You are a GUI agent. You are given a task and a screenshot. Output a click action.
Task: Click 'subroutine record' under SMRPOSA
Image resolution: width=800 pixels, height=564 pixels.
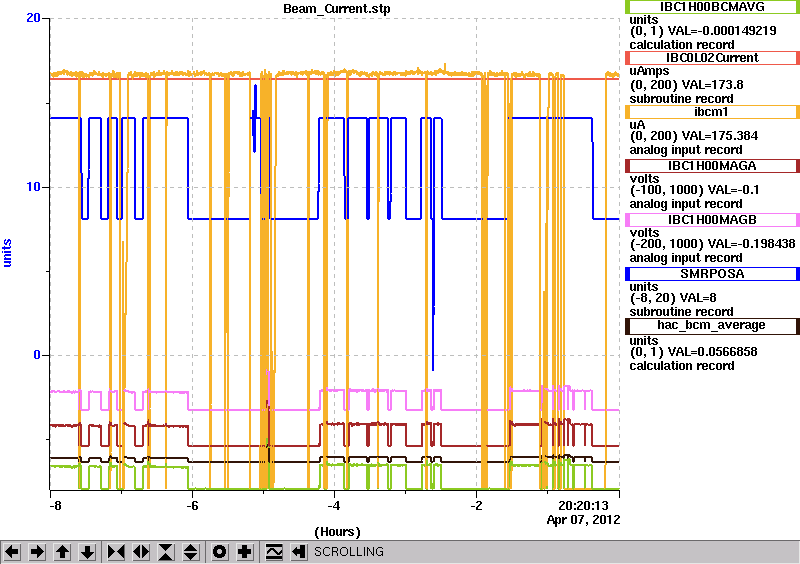click(x=681, y=312)
